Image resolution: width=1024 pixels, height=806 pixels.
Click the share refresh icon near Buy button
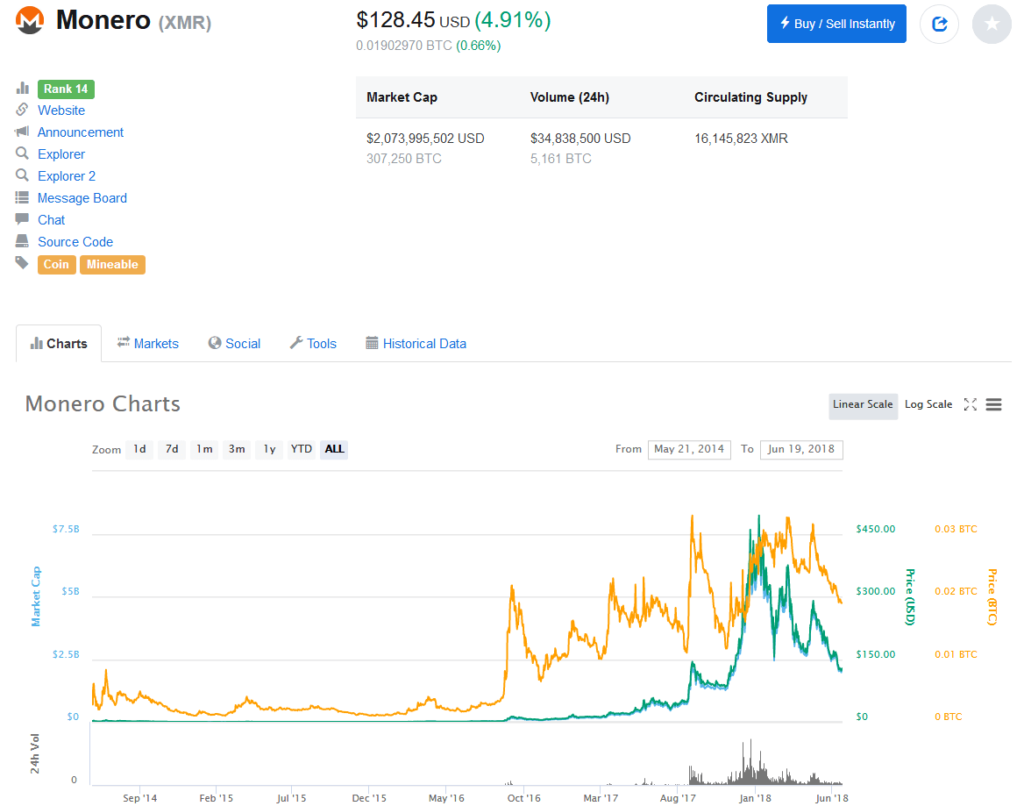[x=939, y=23]
